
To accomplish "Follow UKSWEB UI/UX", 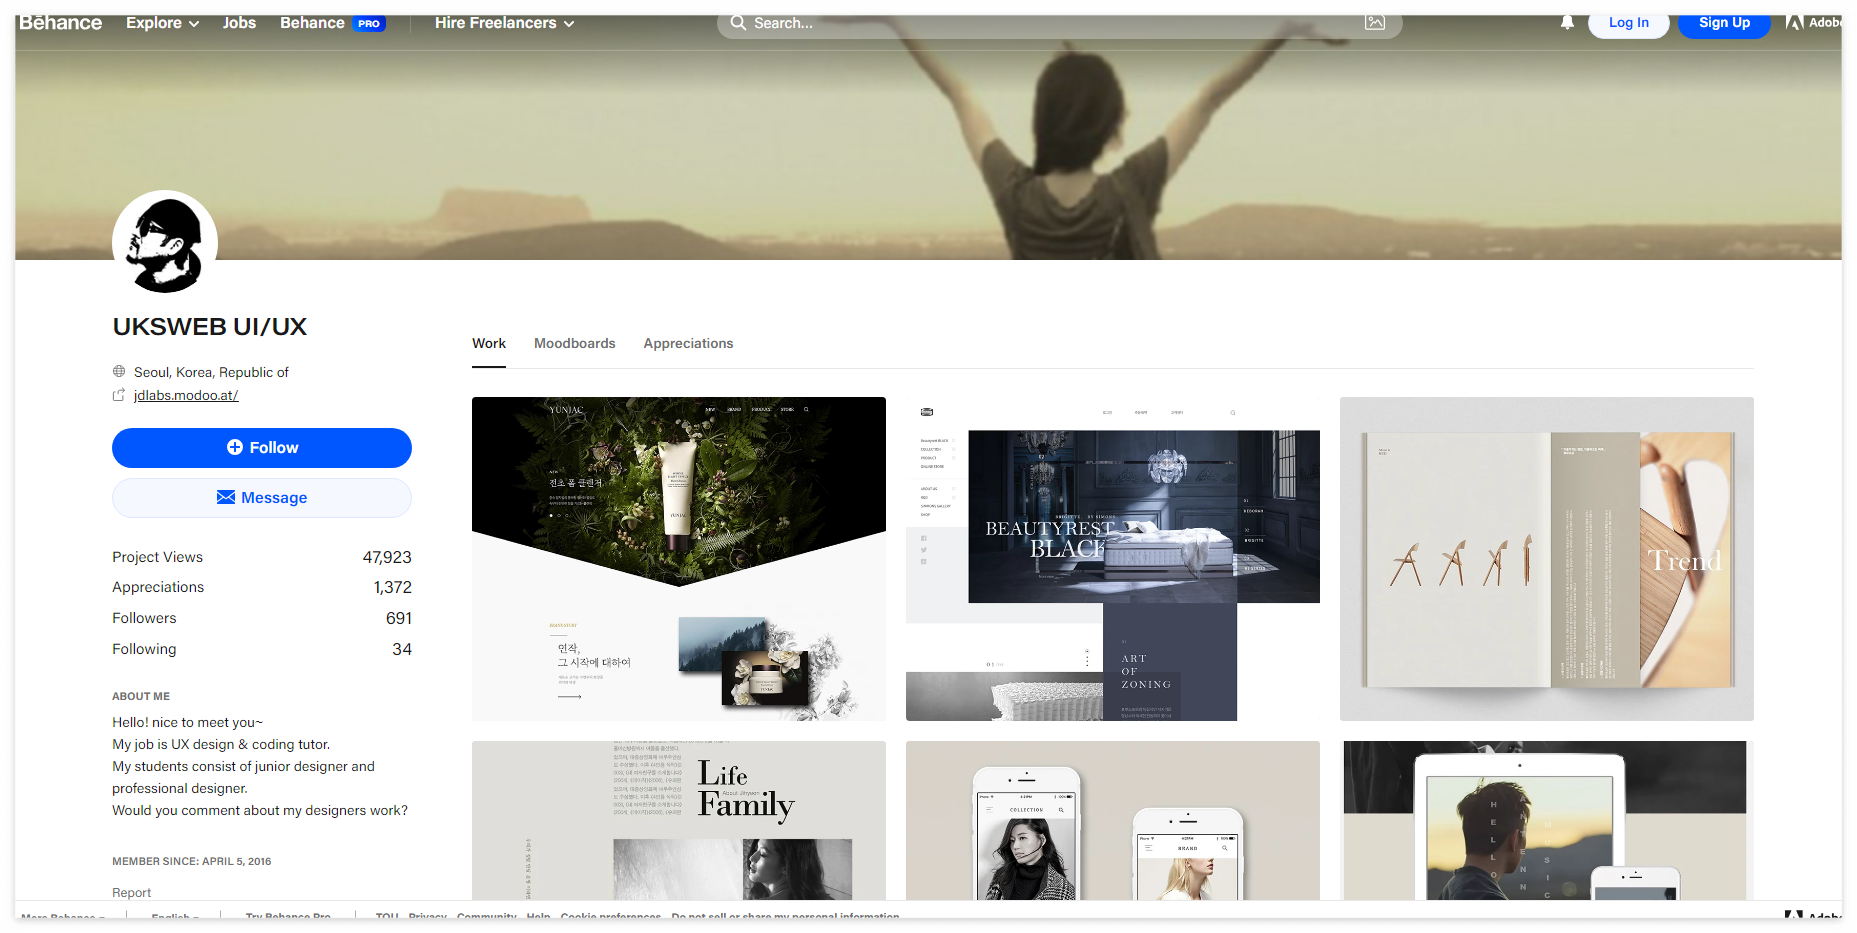I will click(262, 448).
